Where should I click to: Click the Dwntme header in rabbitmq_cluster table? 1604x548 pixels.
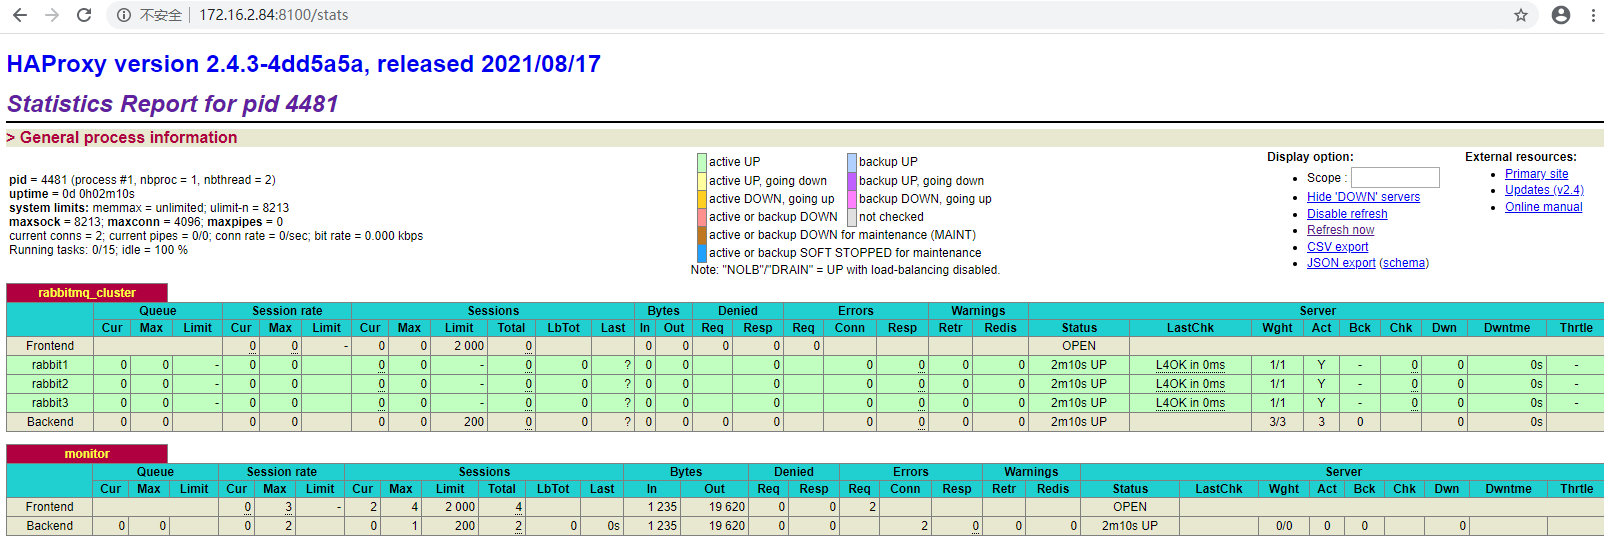(1507, 328)
